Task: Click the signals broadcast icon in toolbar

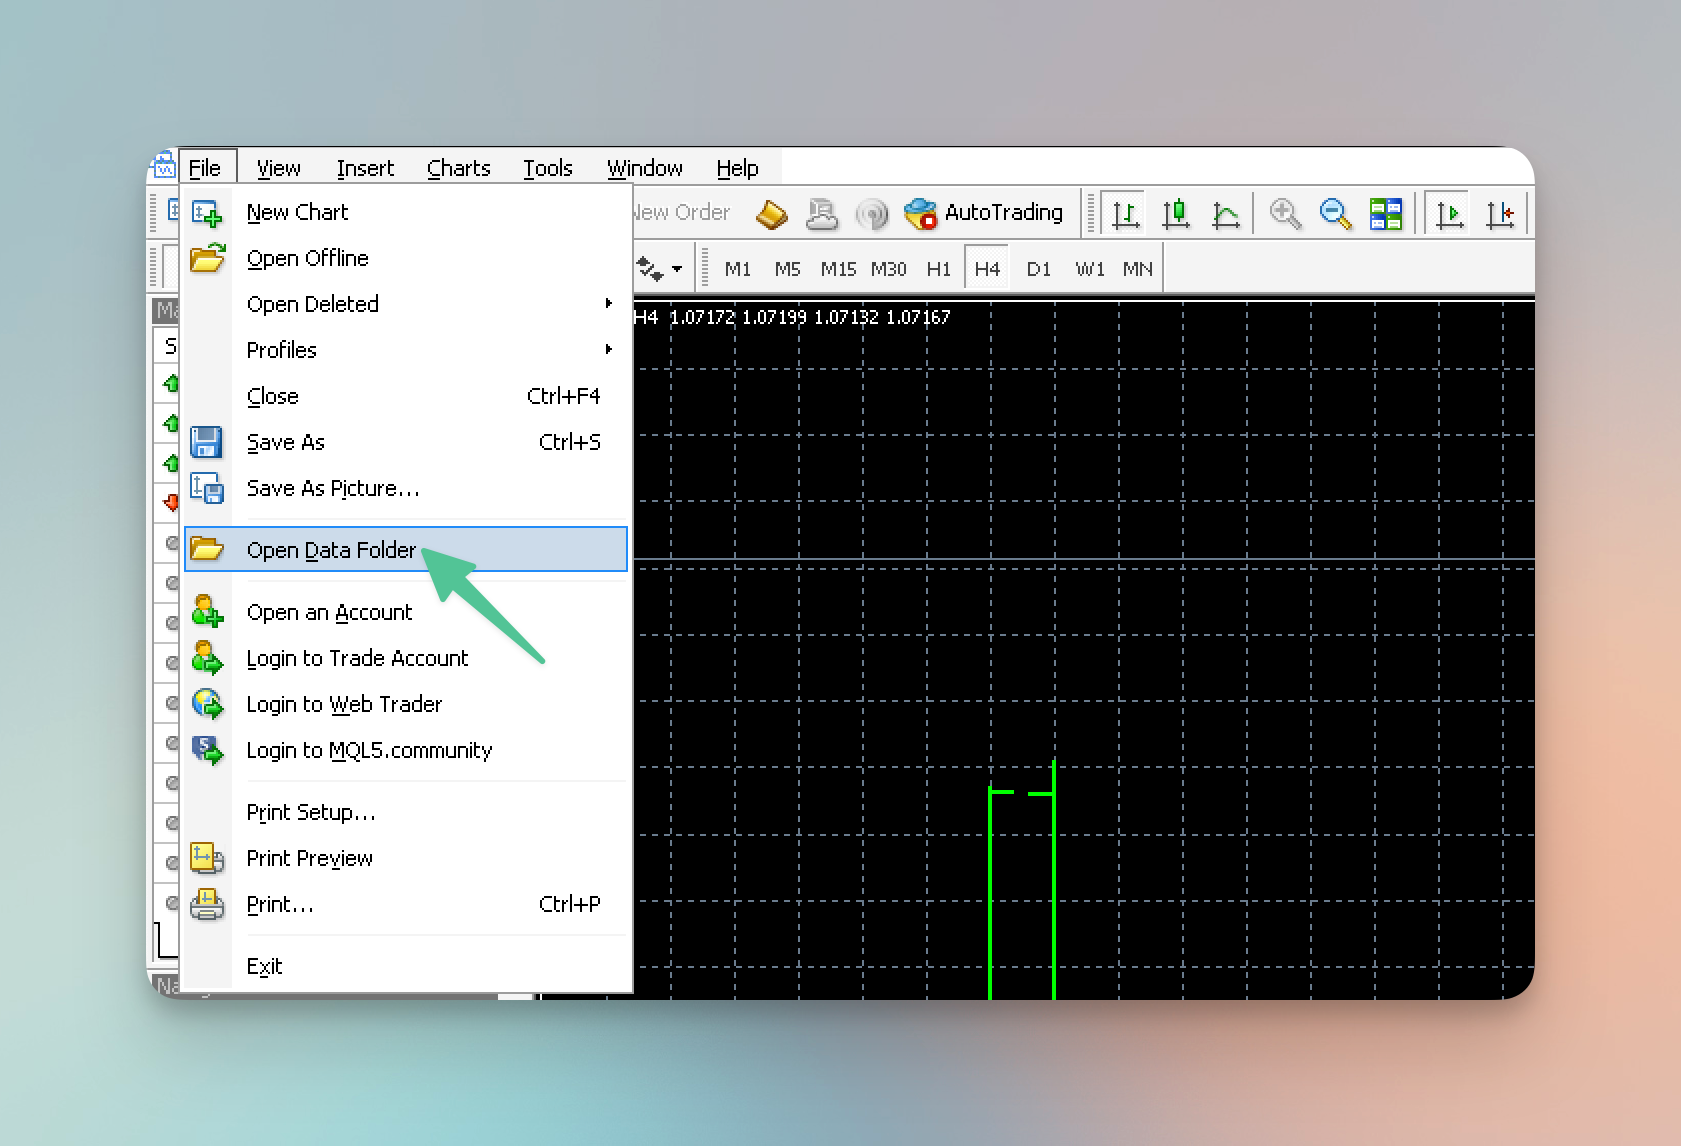Action: pyautogui.click(x=872, y=214)
